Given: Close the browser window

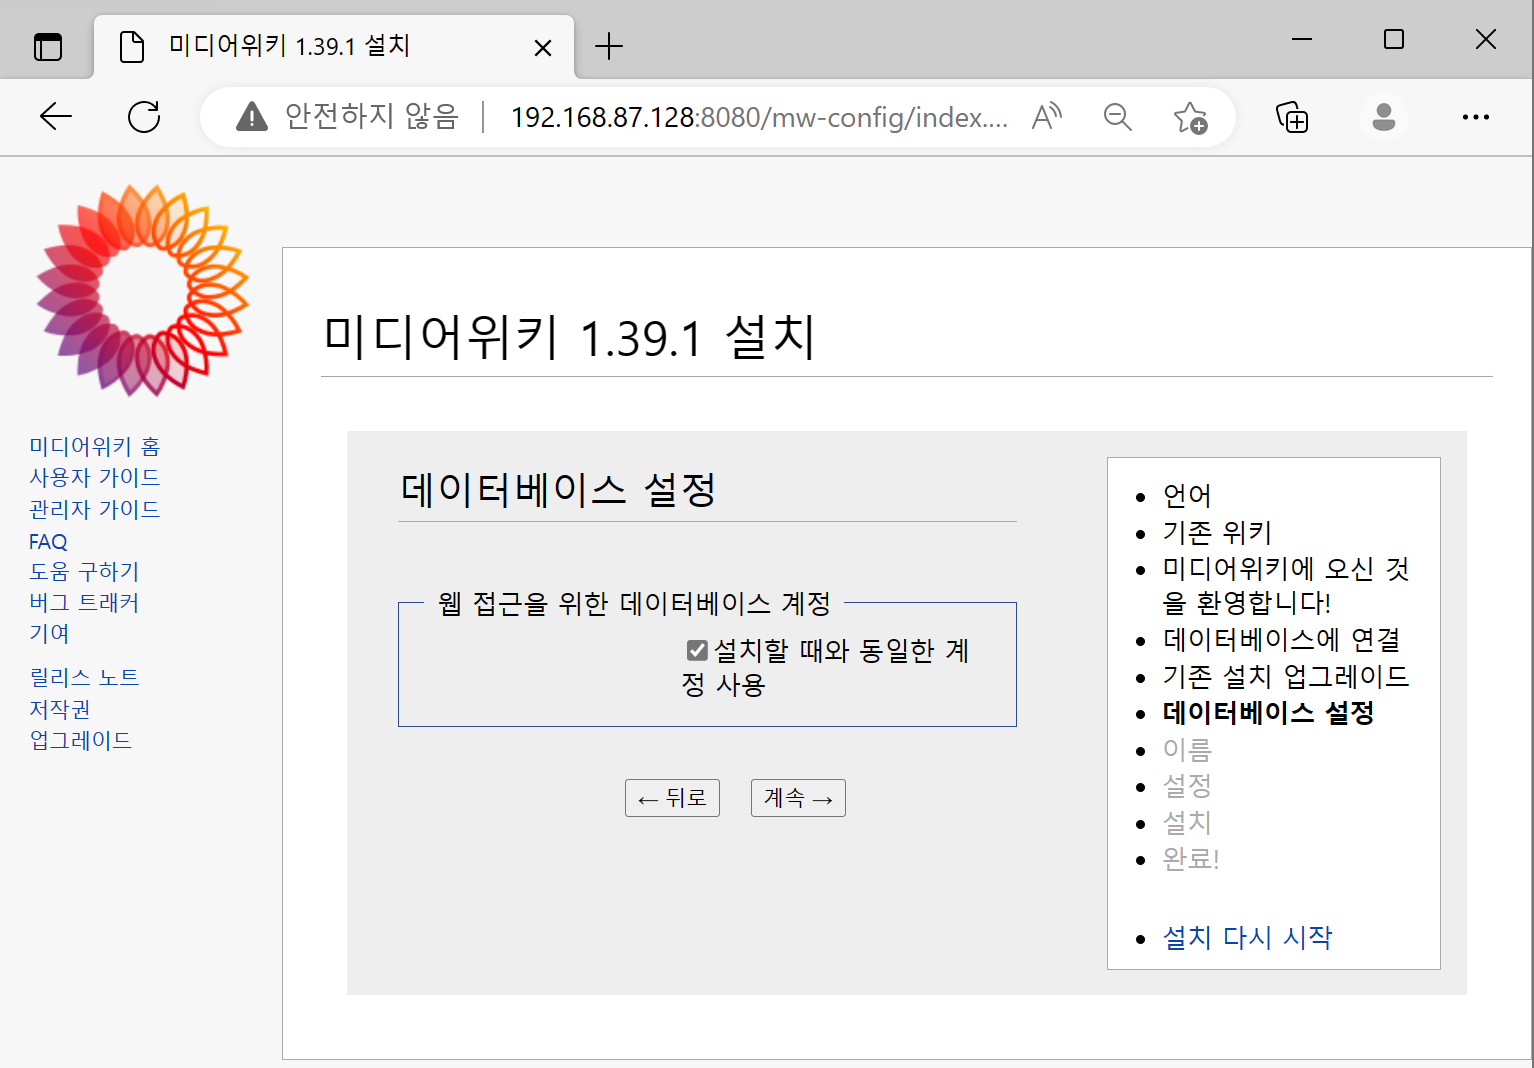Looking at the screenshot, I should (1486, 39).
